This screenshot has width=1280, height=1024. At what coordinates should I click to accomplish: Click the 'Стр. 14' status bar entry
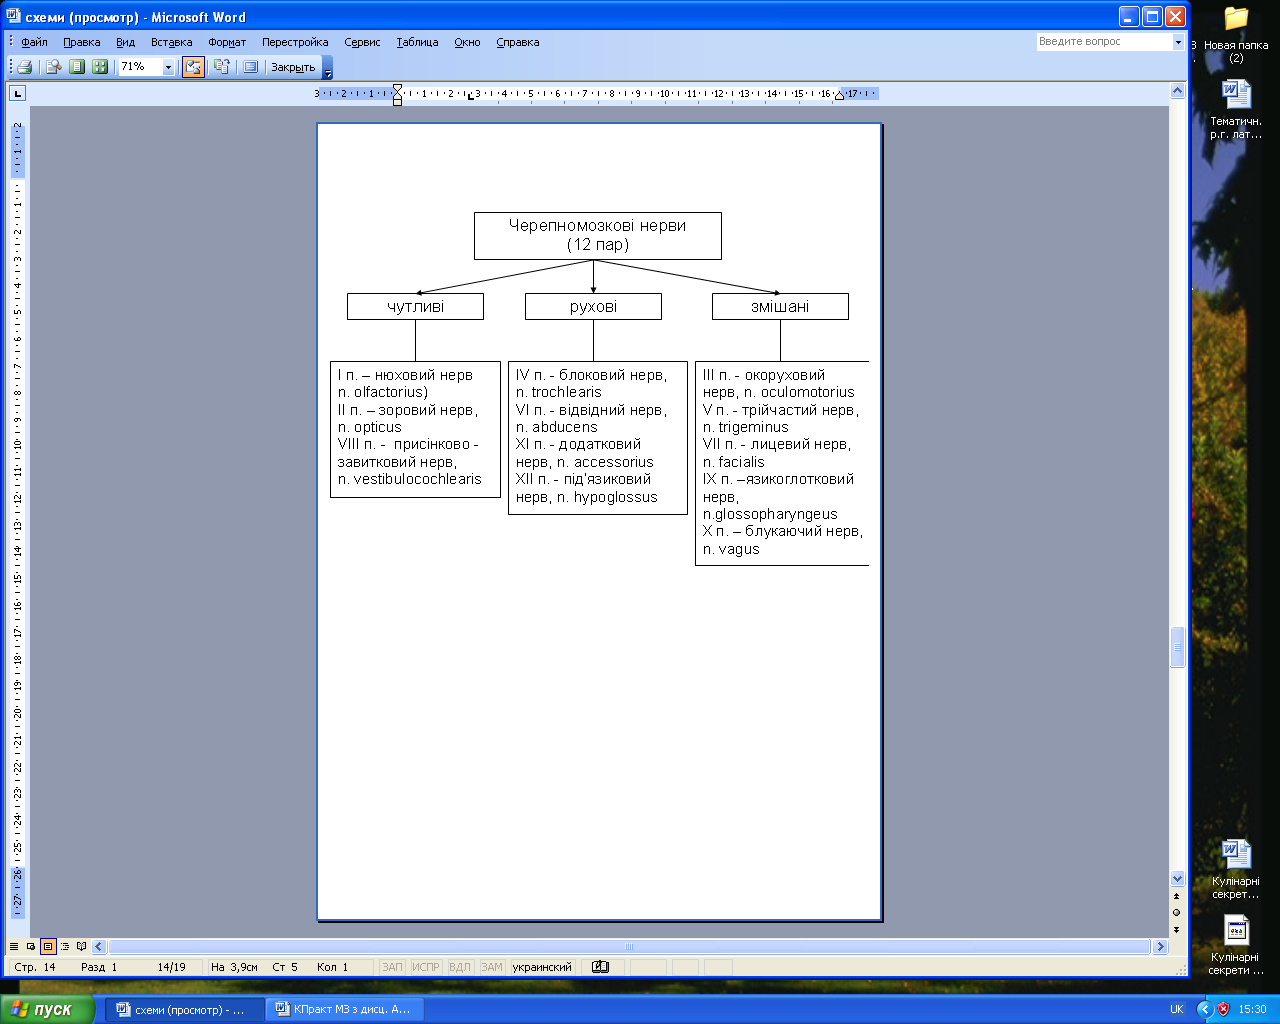(x=35, y=967)
